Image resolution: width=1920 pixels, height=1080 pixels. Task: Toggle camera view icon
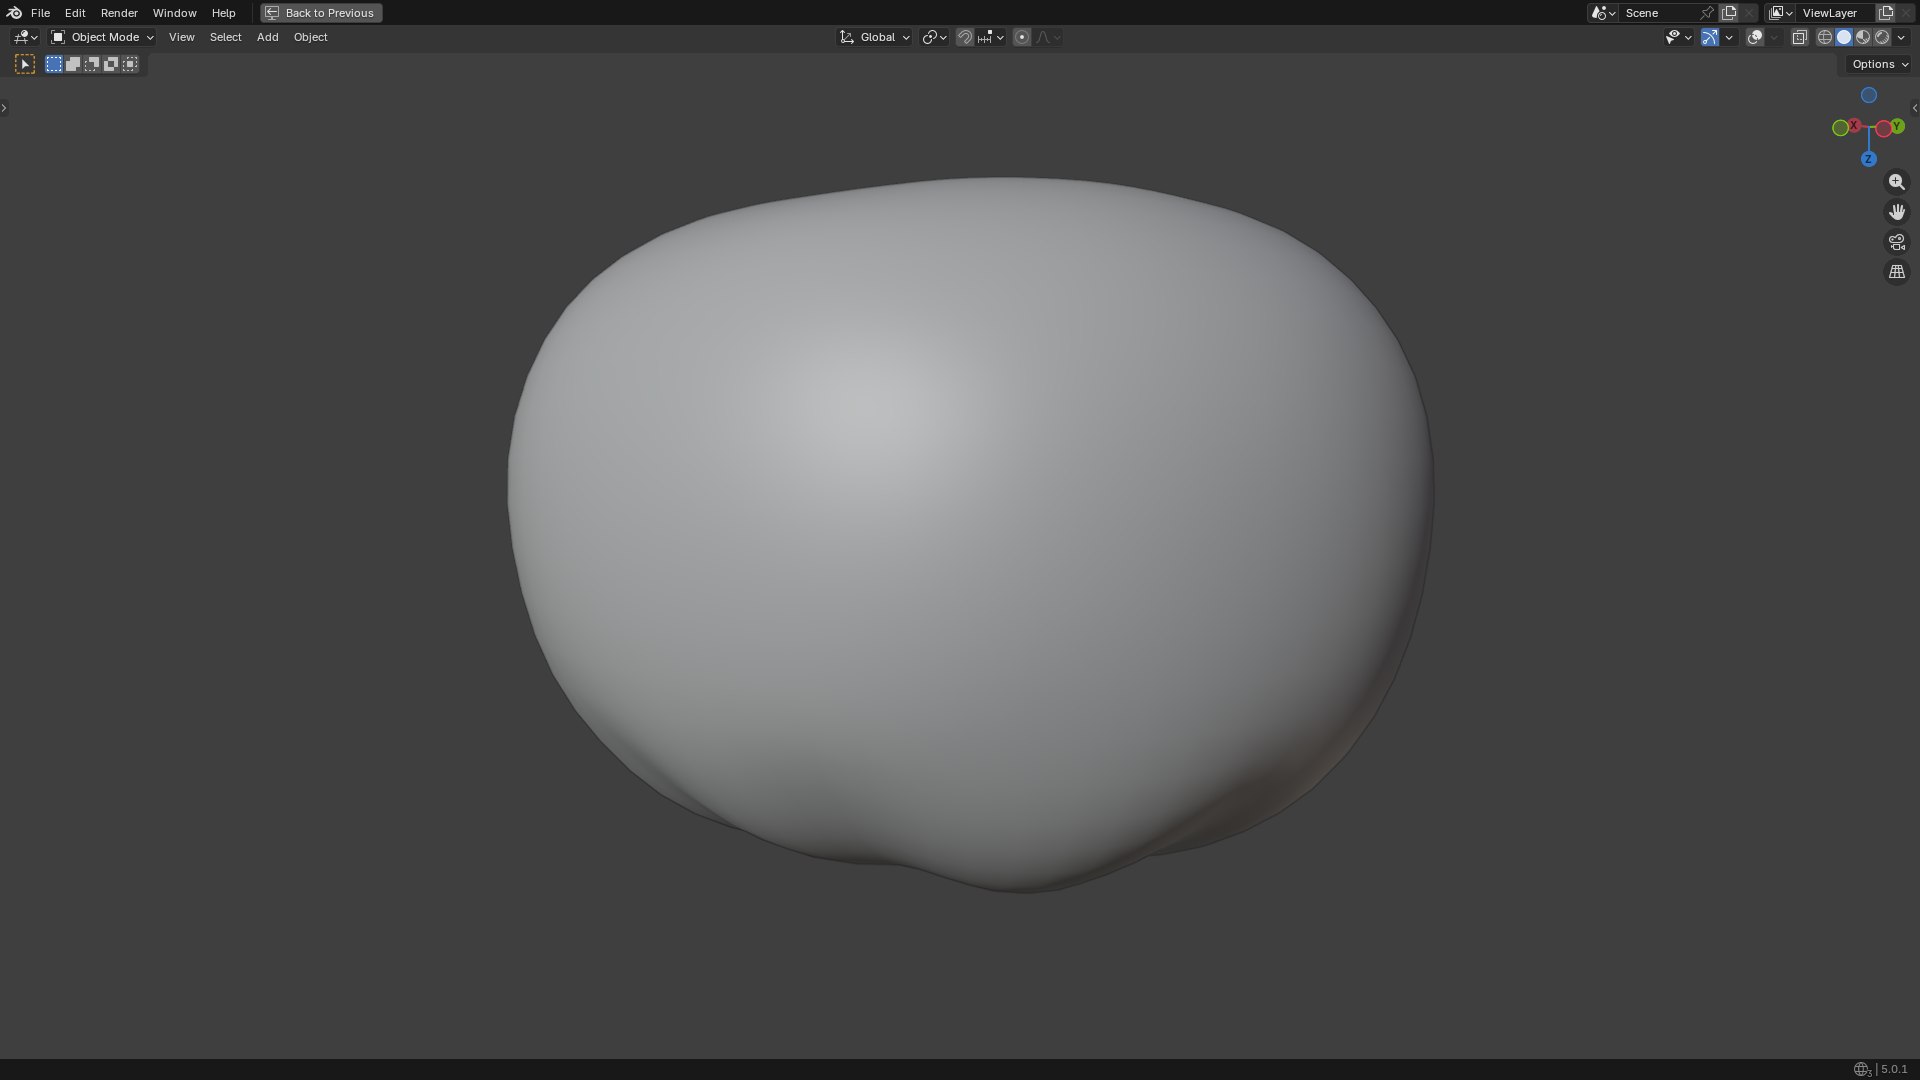point(1897,242)
